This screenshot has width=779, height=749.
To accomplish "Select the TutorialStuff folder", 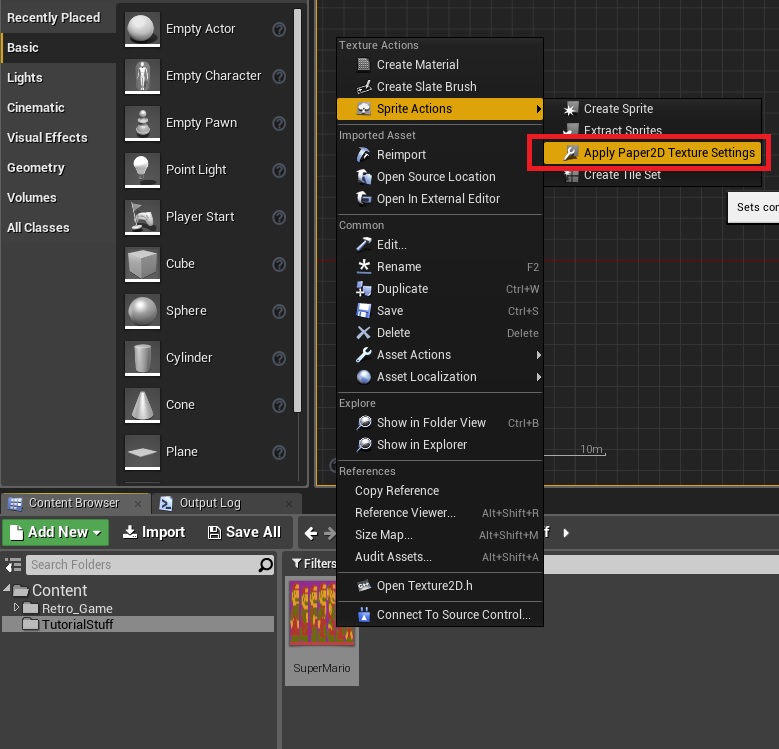I will click(x=77, y=624).
